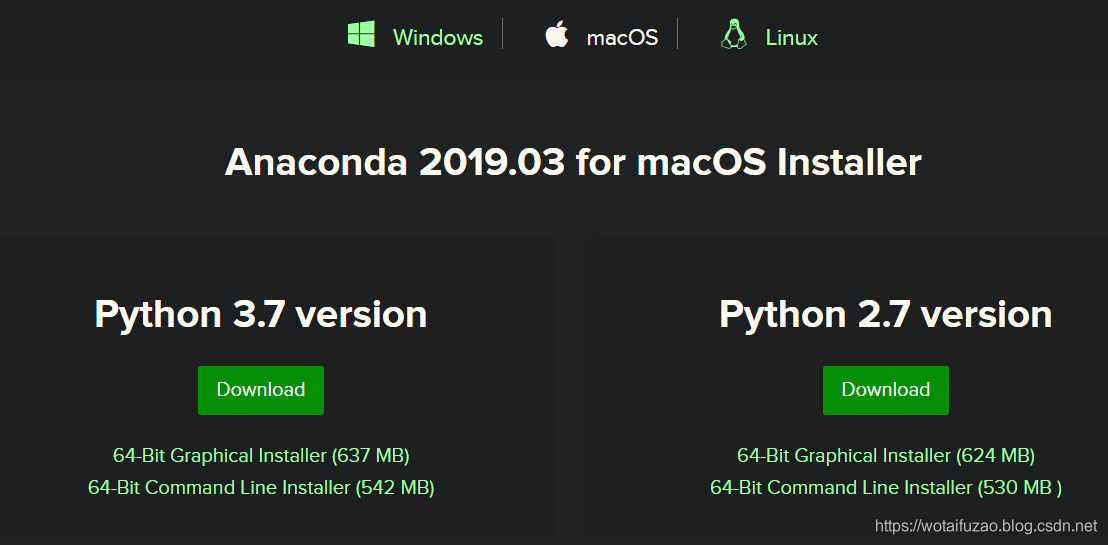Click the Apple logo icon
1108x545 pixels.
point(557,34)
